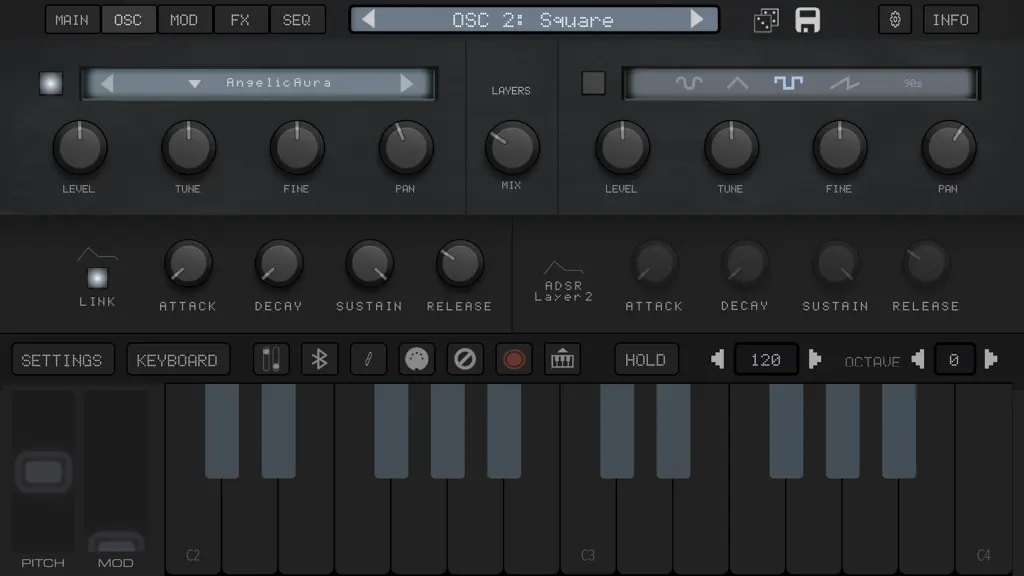Select sawtooth waveform for layer 2

[844, 83]
